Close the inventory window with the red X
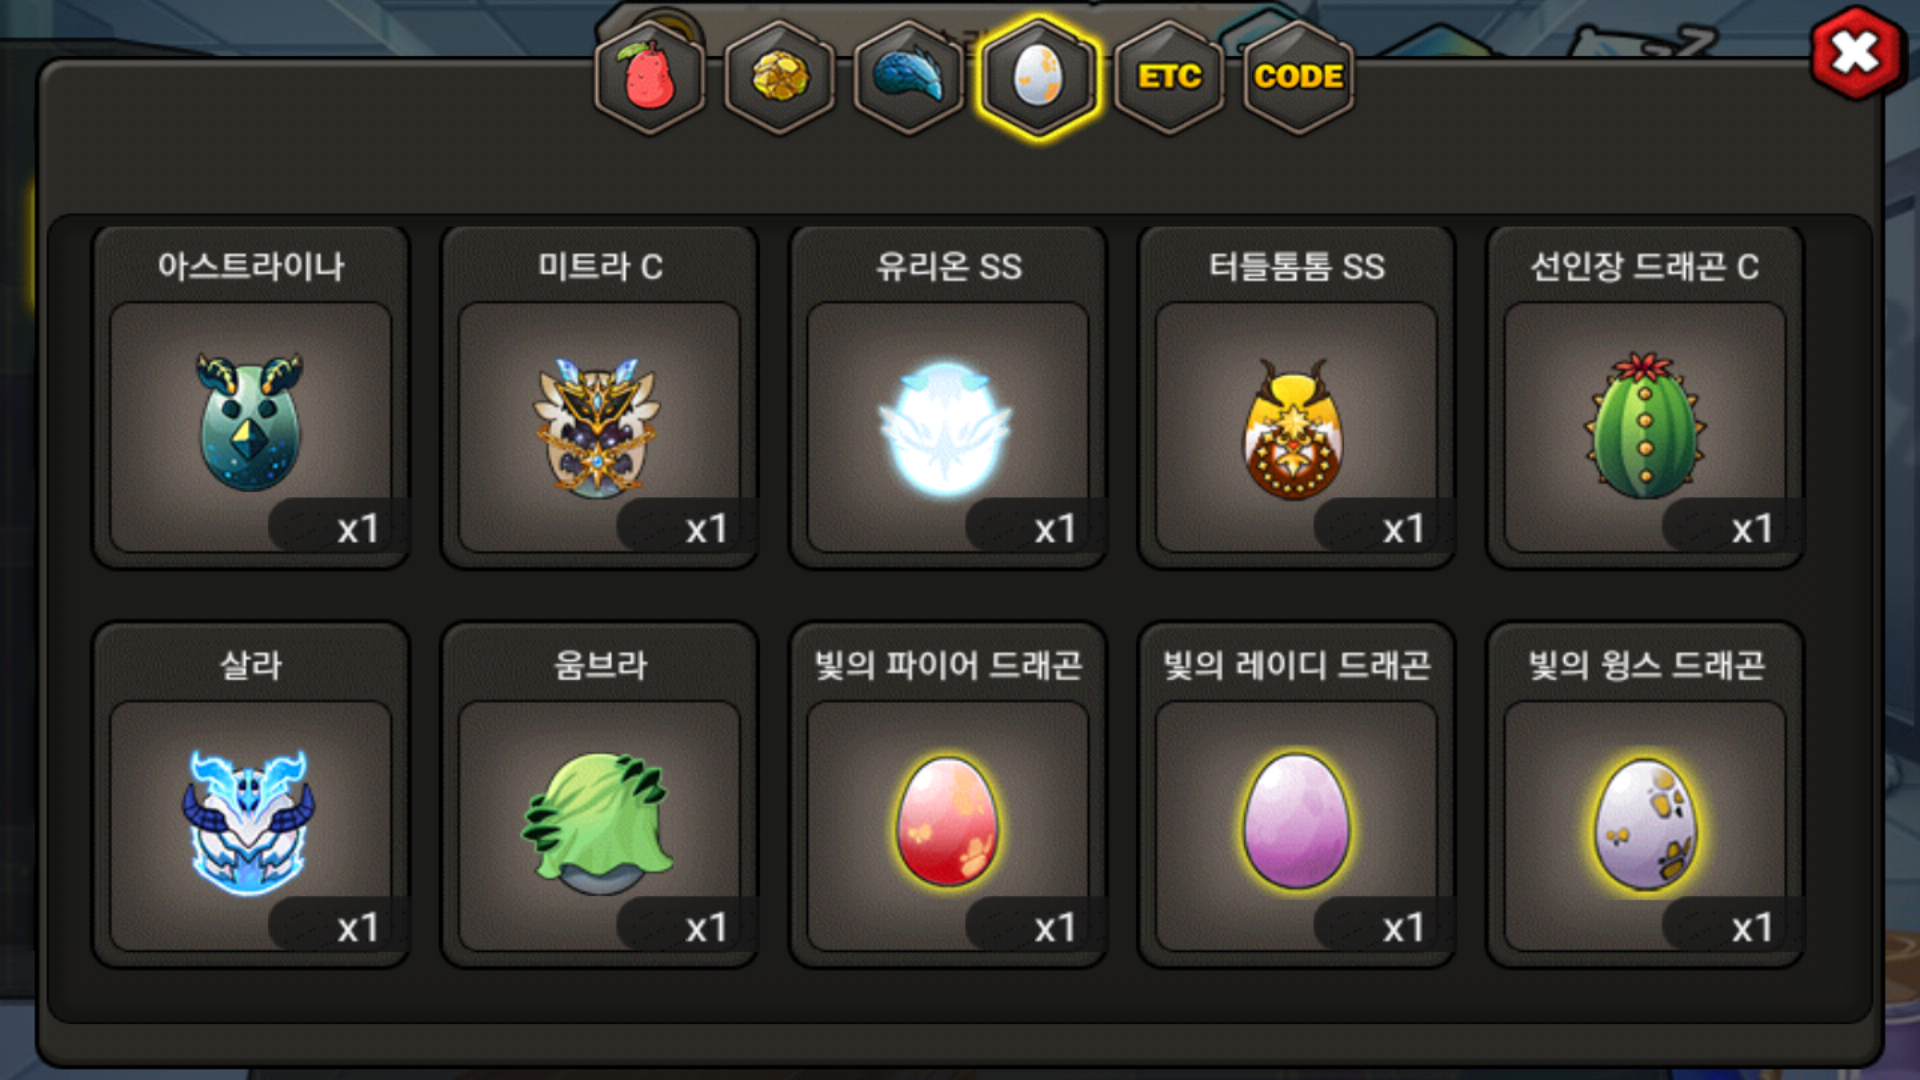Screen dimensions: 1920x1080 click(x=1856, y=53)
